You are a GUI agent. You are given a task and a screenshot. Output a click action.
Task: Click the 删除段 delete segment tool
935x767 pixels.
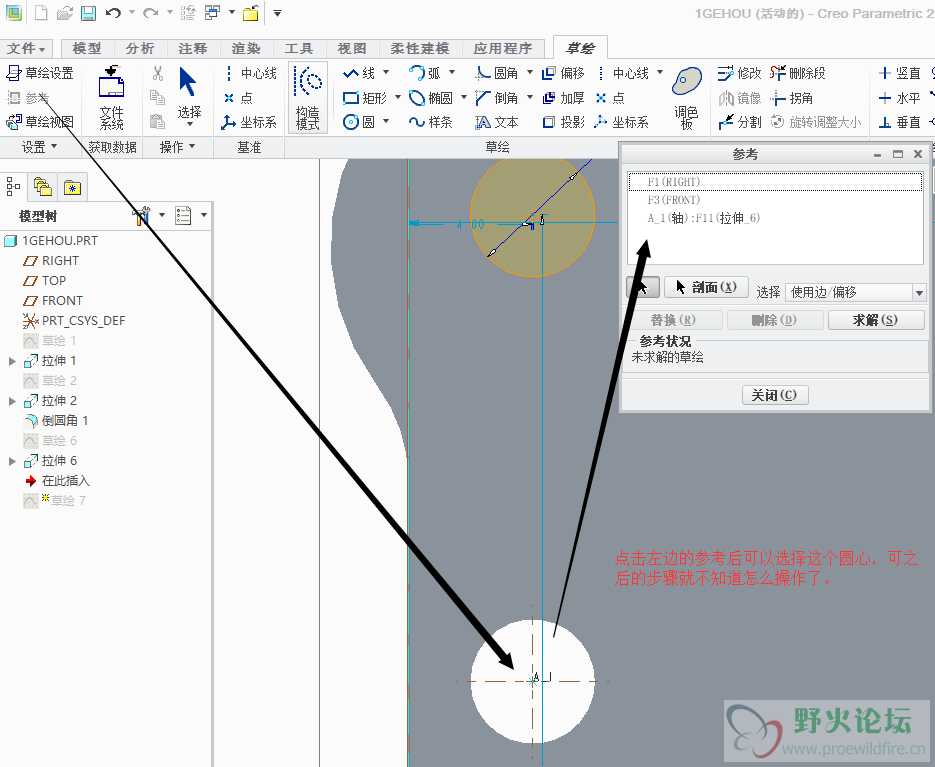pos(798,73)
